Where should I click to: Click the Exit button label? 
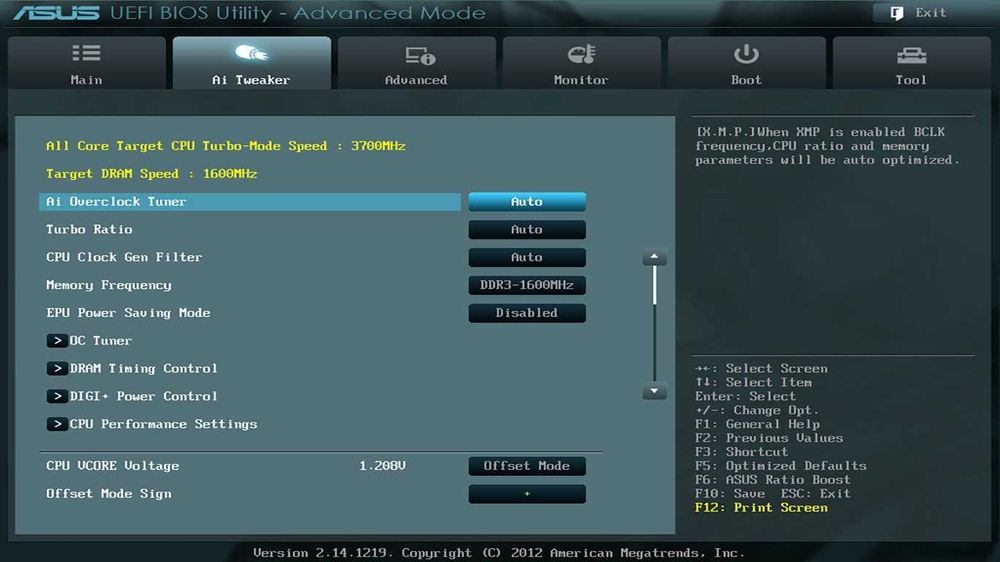930,13
